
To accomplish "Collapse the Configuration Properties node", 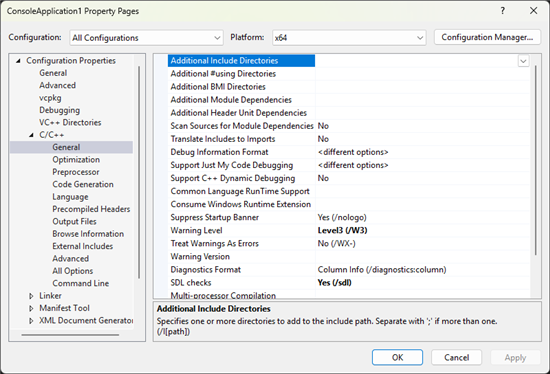I will point(18,61).
